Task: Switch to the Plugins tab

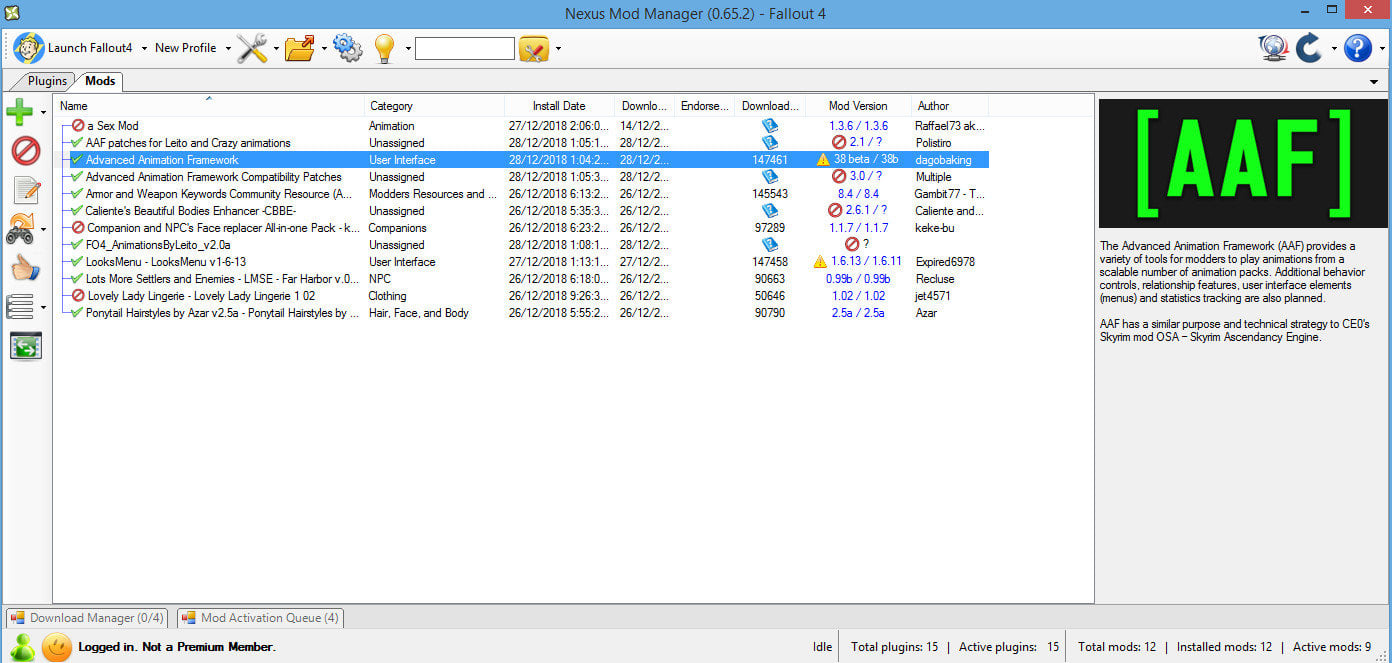Action: coord(47,81)
